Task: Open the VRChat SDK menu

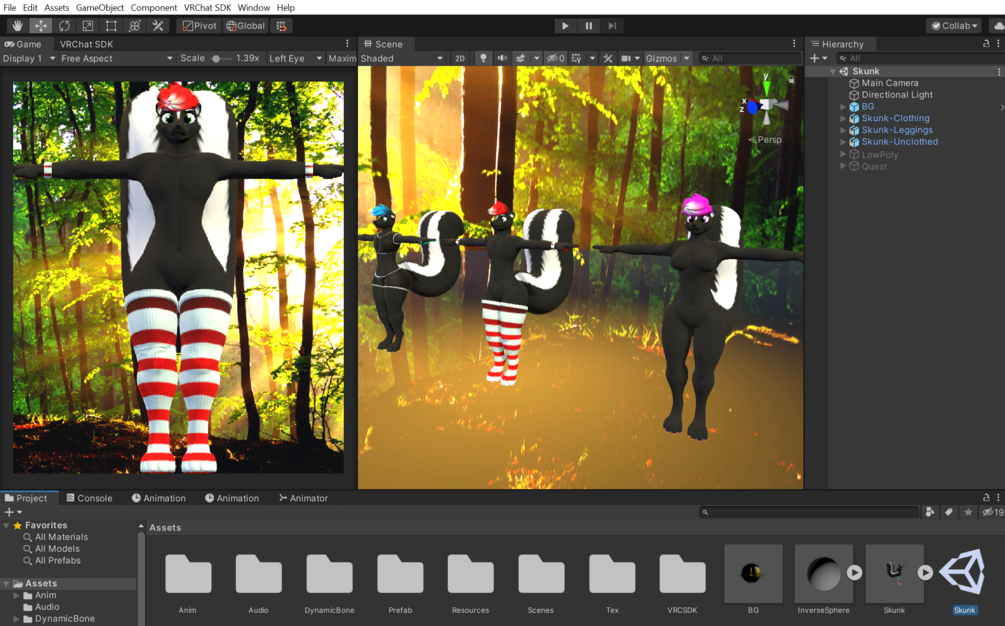Action: [207, 8]
